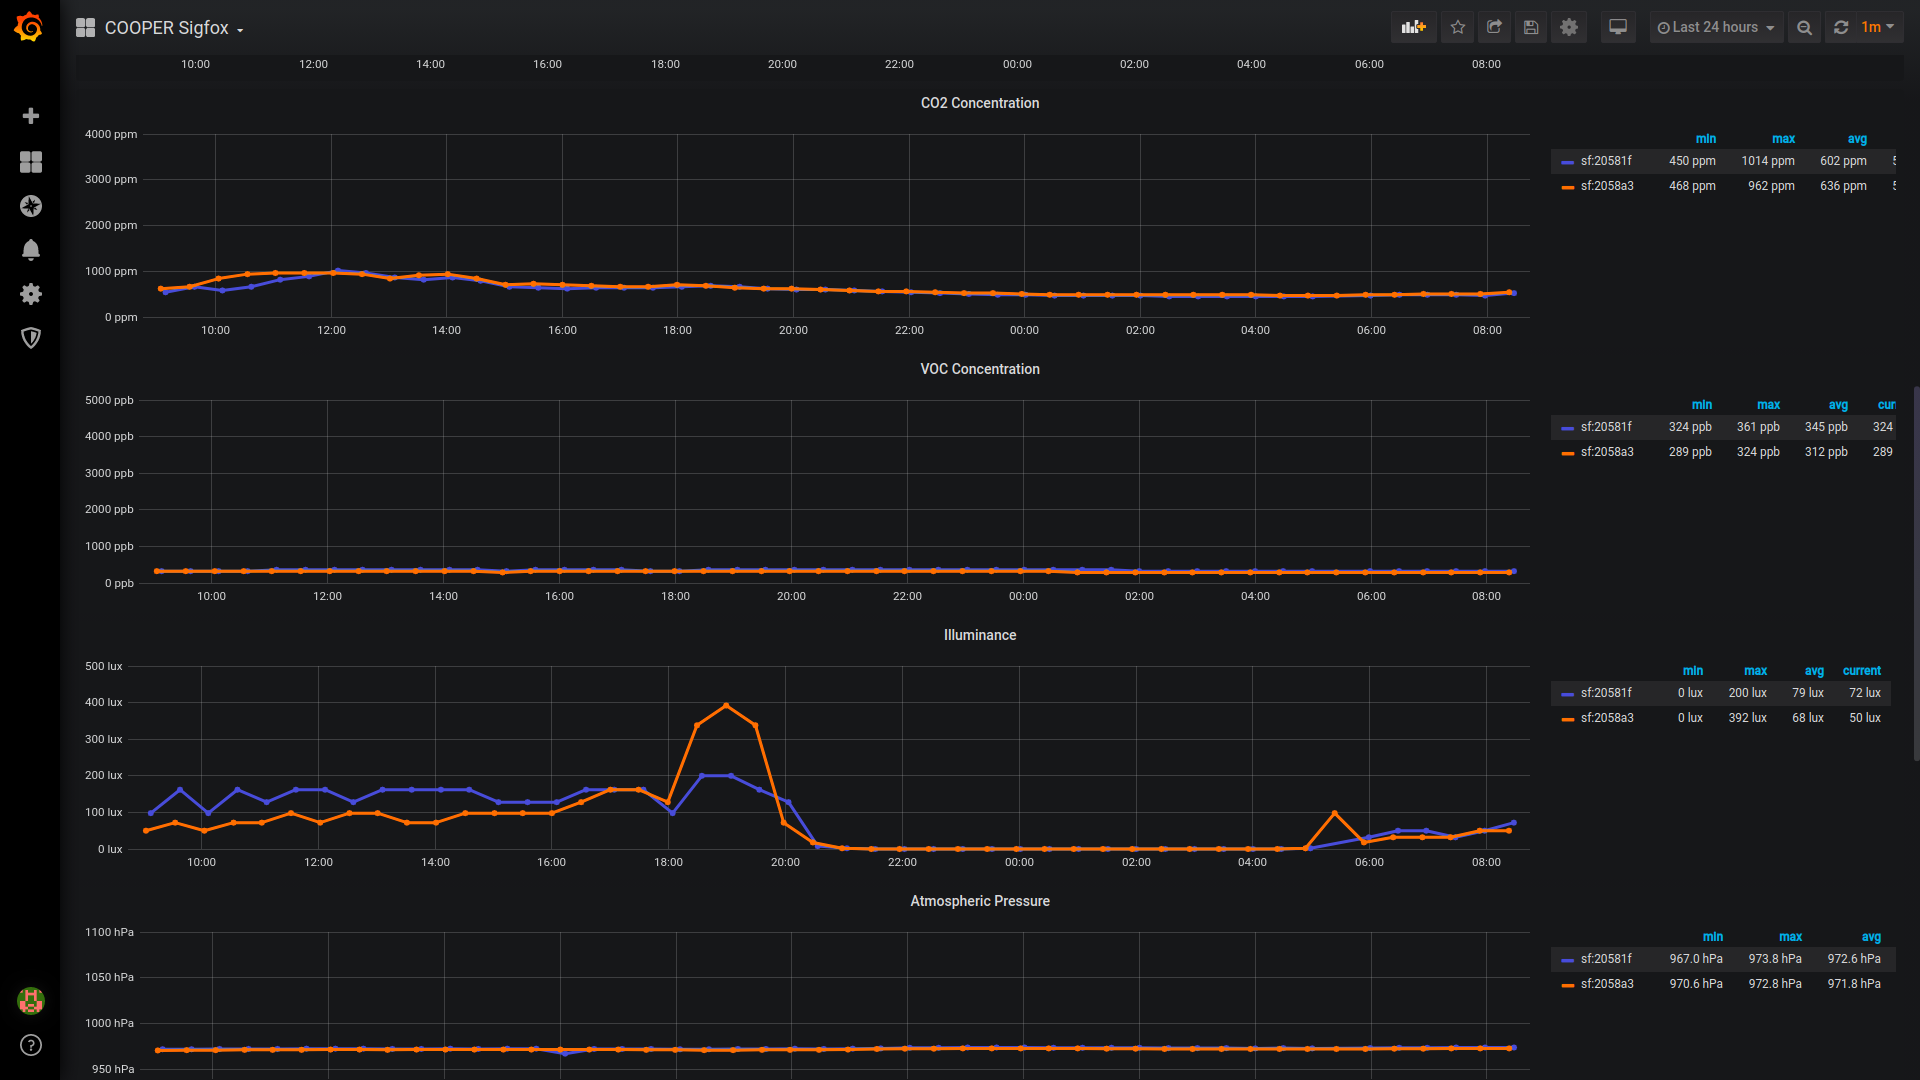The width and height of the screenshot is (1920, 1080).
Task: Cycle view mode monitor icon
Action: point(1618,28)
